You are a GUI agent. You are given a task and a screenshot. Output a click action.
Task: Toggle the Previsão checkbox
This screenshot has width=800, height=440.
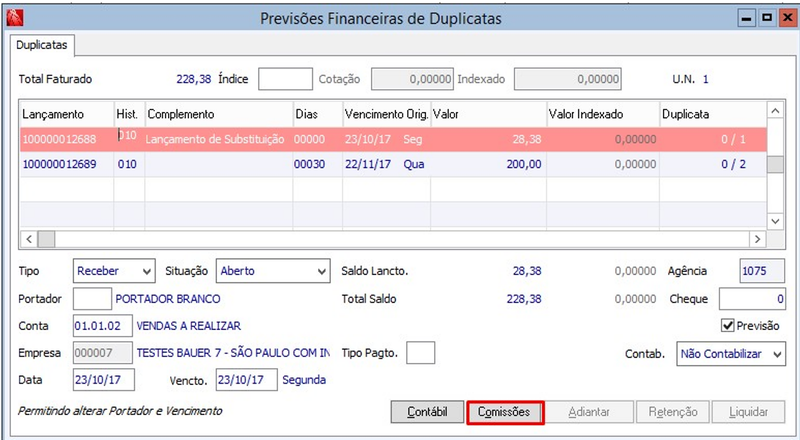click(728, 325)
